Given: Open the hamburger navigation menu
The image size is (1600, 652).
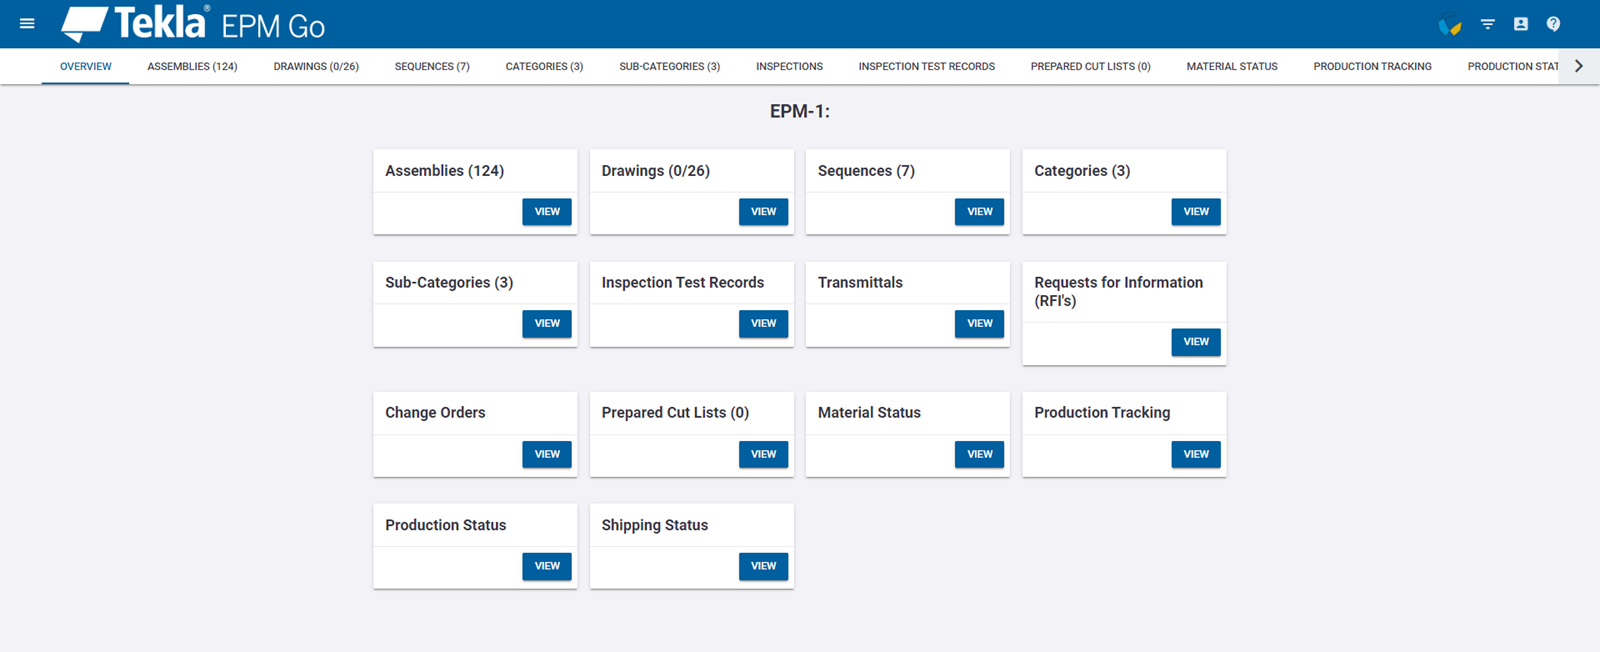Looking at the screenshot, I should point(27,24).
